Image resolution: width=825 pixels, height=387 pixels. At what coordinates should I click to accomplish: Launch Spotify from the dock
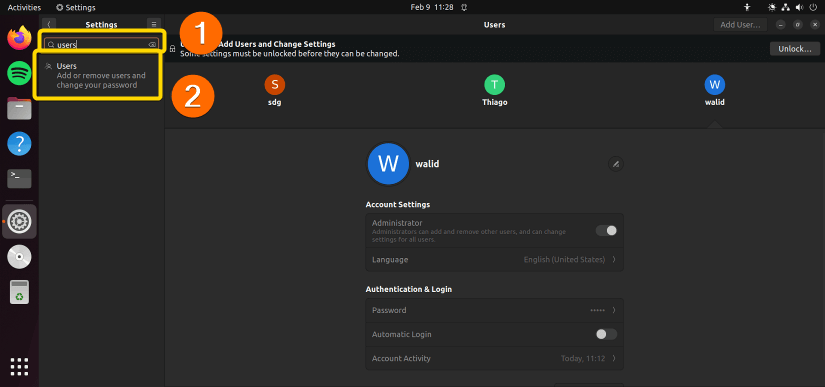(x=19, y=73)
